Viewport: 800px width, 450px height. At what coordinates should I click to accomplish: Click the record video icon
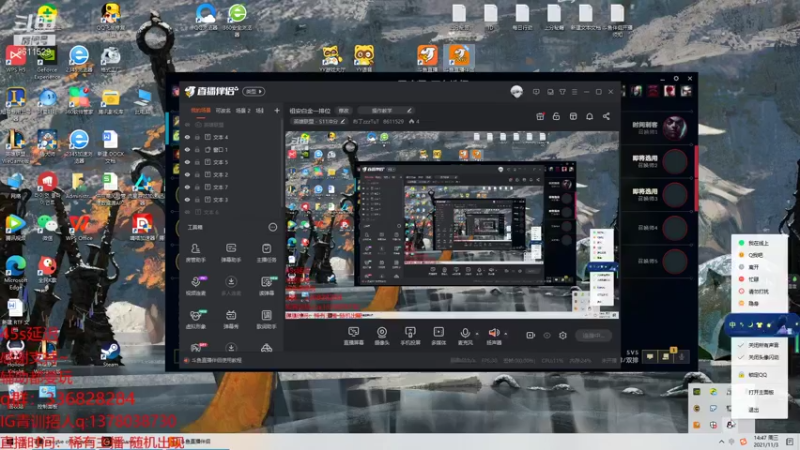531,335
